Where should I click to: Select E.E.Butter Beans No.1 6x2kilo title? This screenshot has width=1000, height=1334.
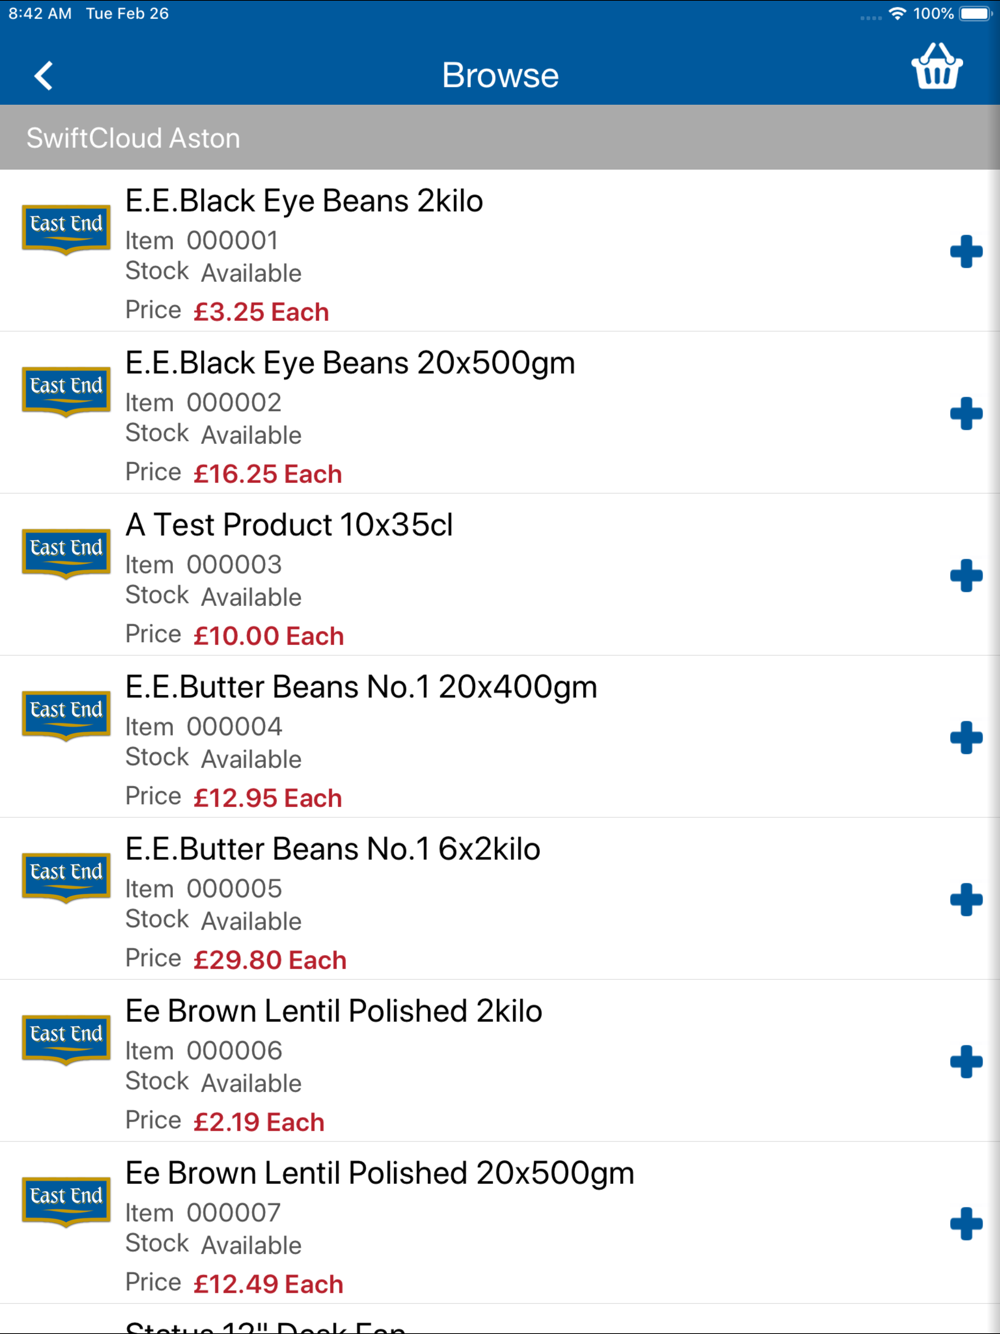pyautogui.click(x=333, y=849)
